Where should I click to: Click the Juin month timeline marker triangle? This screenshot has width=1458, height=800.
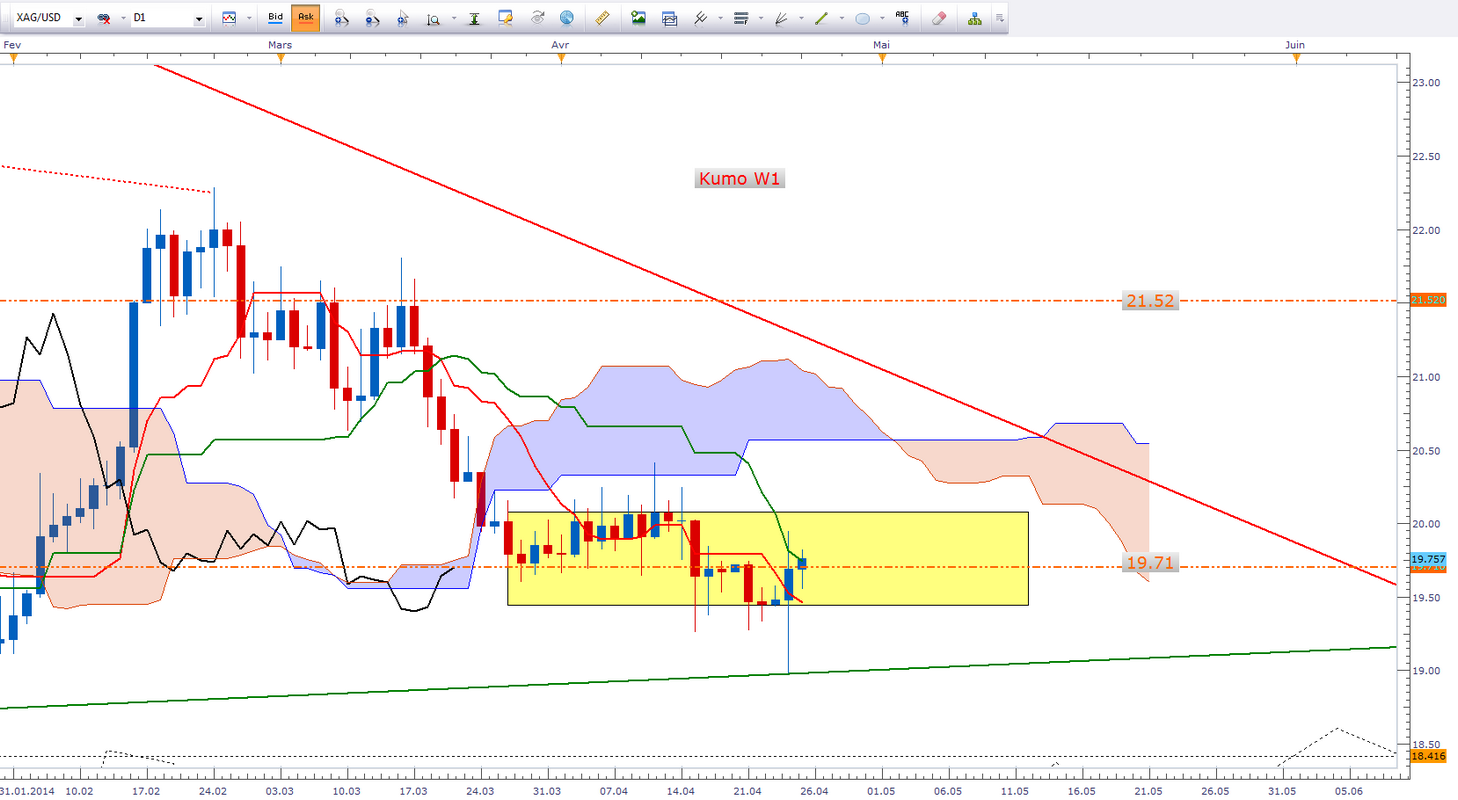1297,58
